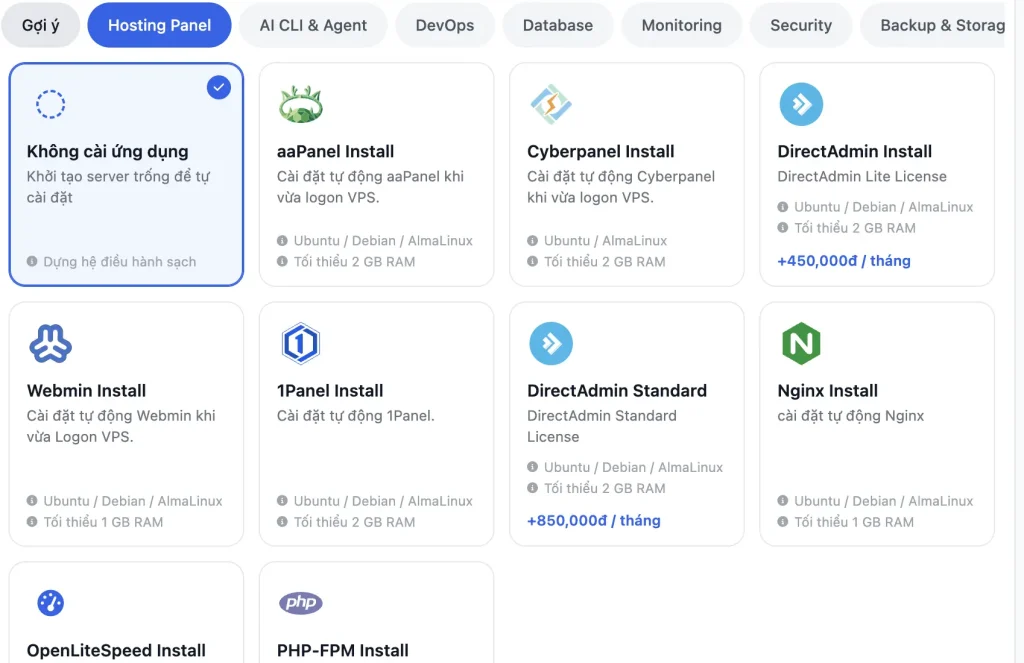Choose the PHP-FPM Install title
The height and width of the screenshot is (663, 1024).
343,651
